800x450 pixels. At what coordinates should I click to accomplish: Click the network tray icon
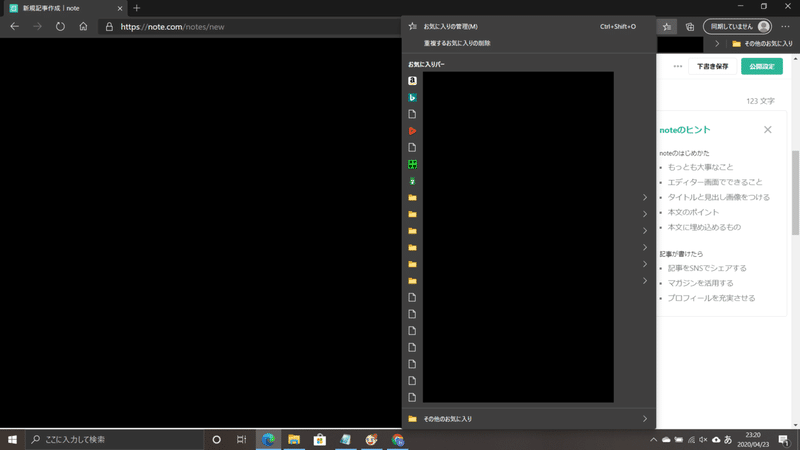click(x=691, y=440)
